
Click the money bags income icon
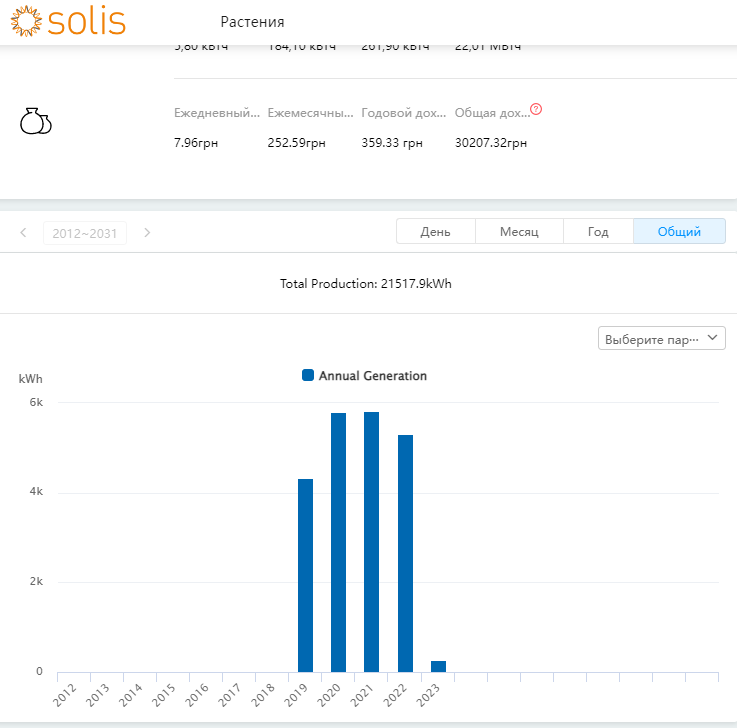[x=35, y=121]
